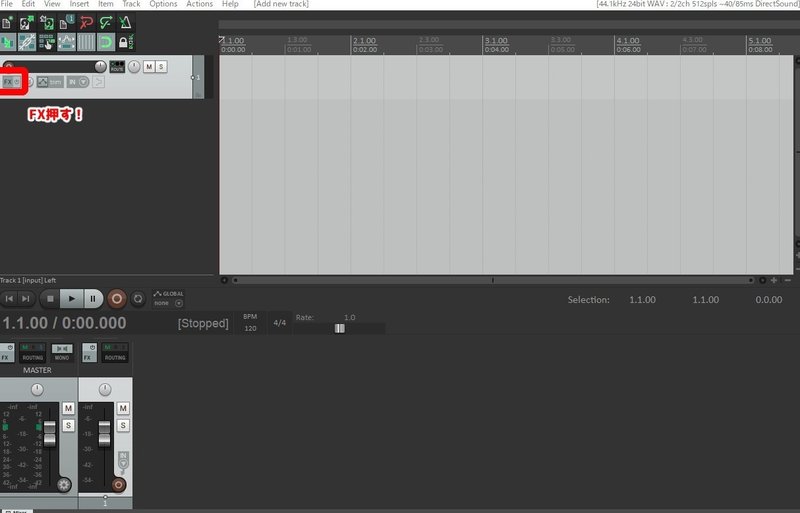Solo Track 1 on its mixer strip
This screenshot has height=513, width=800.
pos(123,426)
